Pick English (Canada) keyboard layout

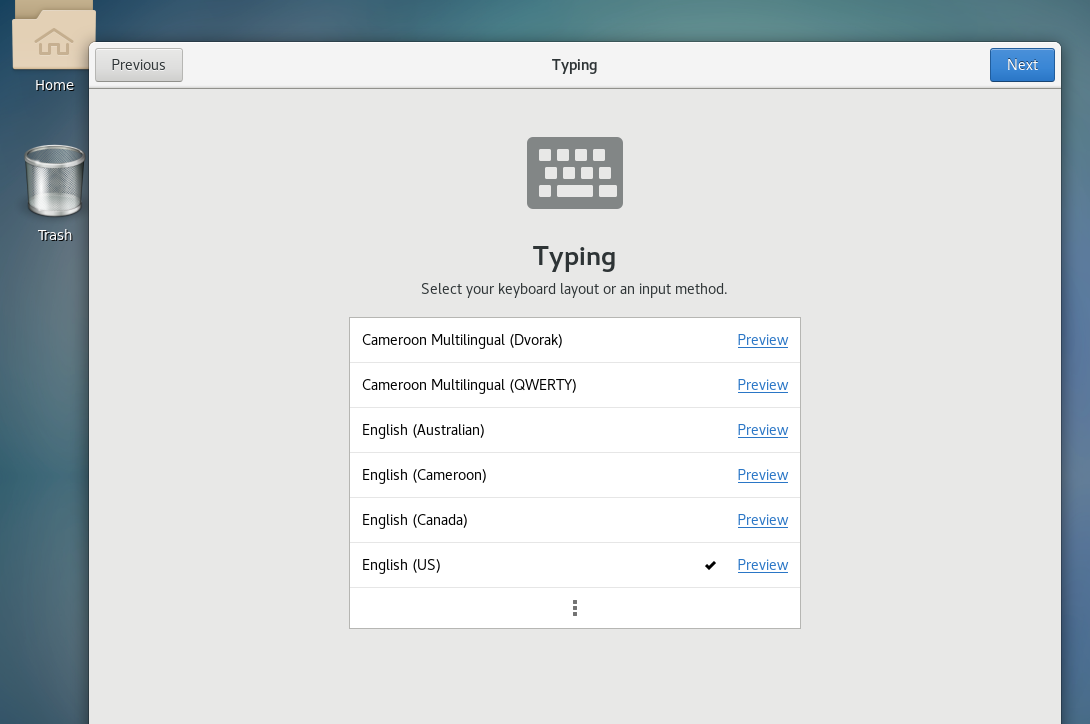point(575,520)
